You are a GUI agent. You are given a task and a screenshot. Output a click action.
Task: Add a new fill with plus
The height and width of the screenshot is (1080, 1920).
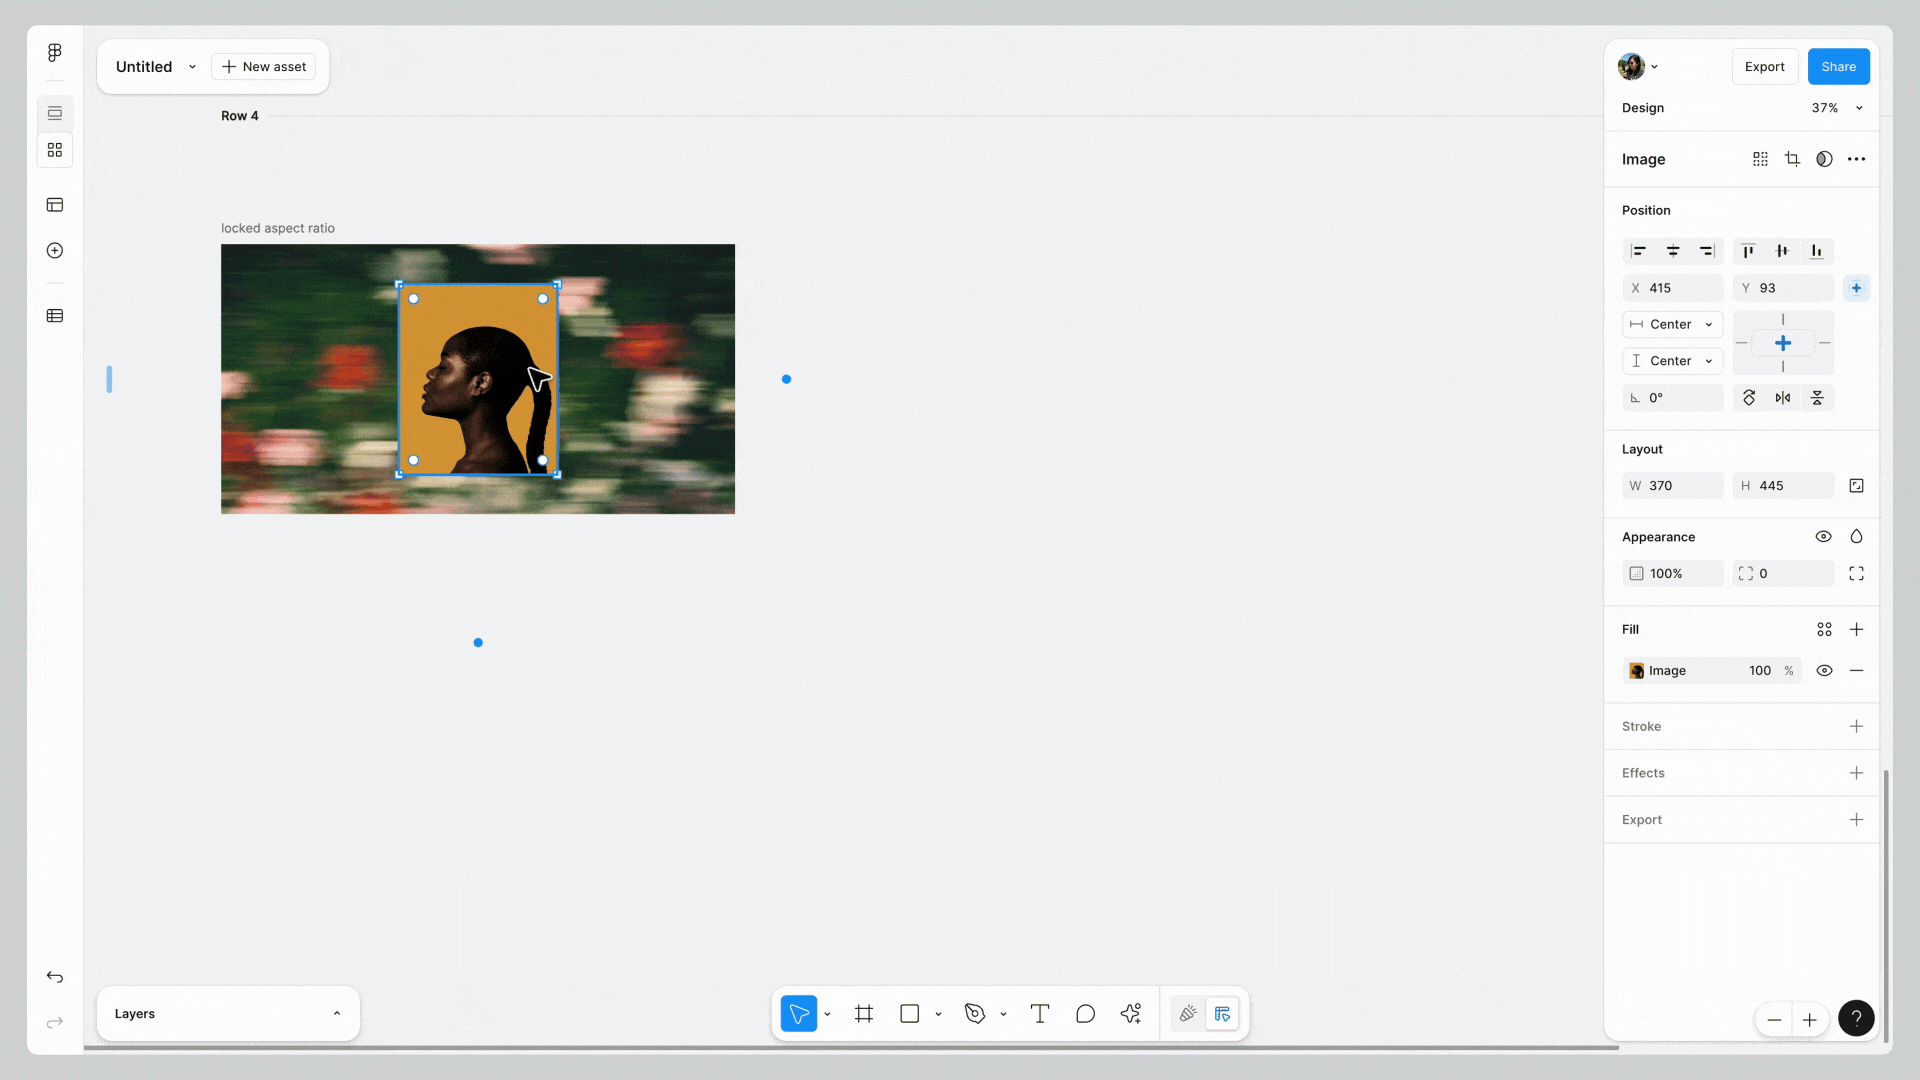click(1856, 630)
